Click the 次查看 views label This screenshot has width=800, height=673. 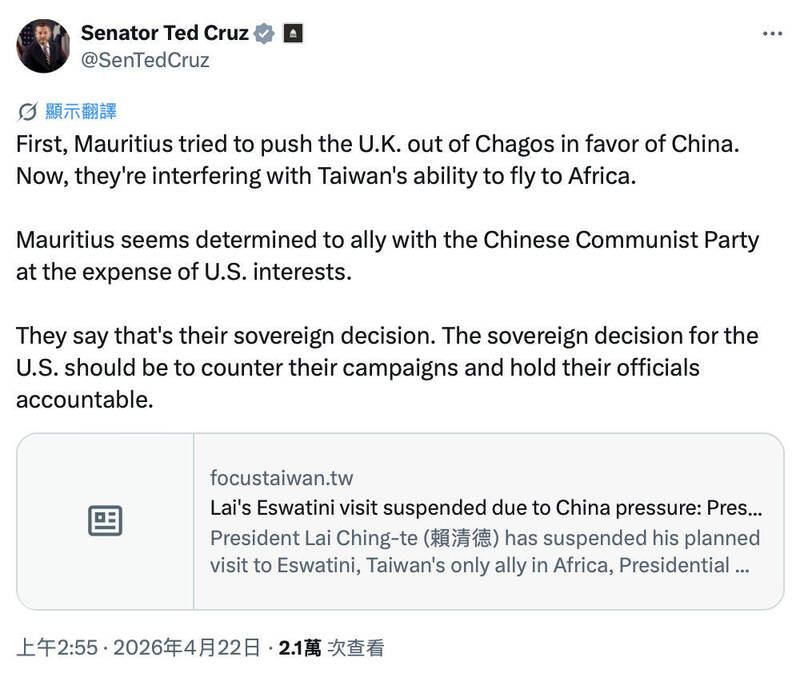coord(355,648)
